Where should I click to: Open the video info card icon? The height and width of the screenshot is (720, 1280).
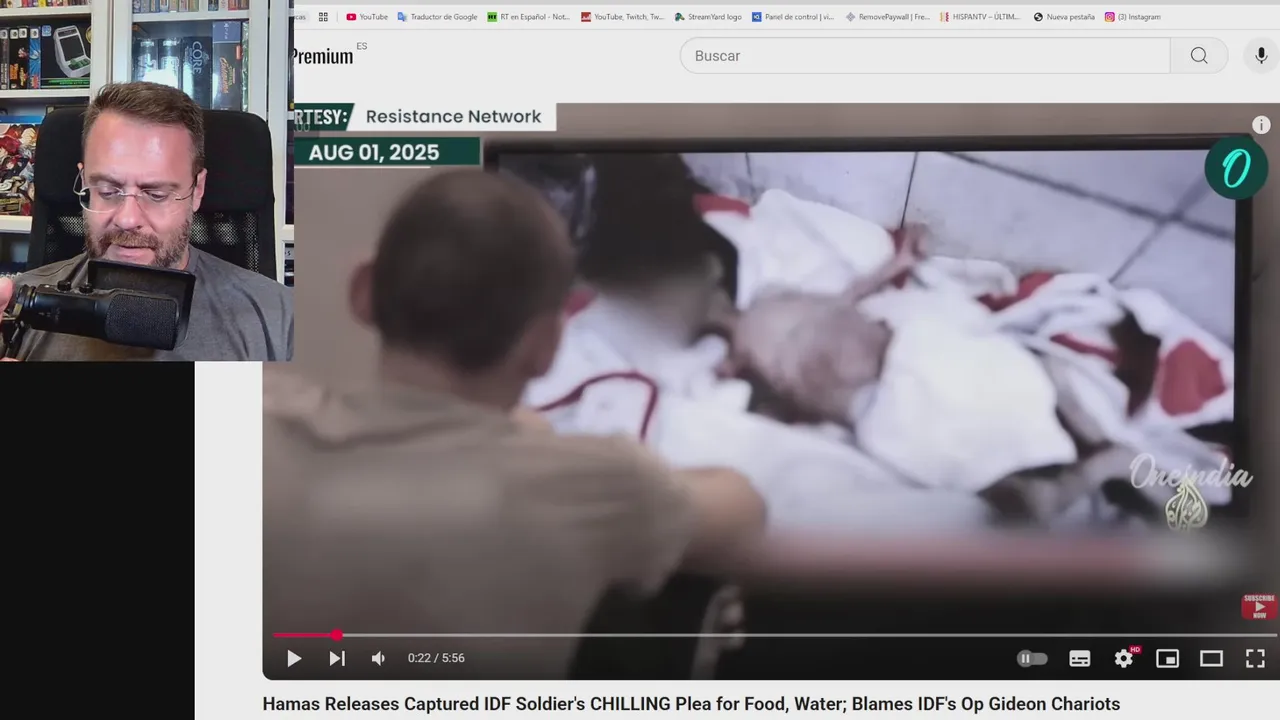(1261, 125)
